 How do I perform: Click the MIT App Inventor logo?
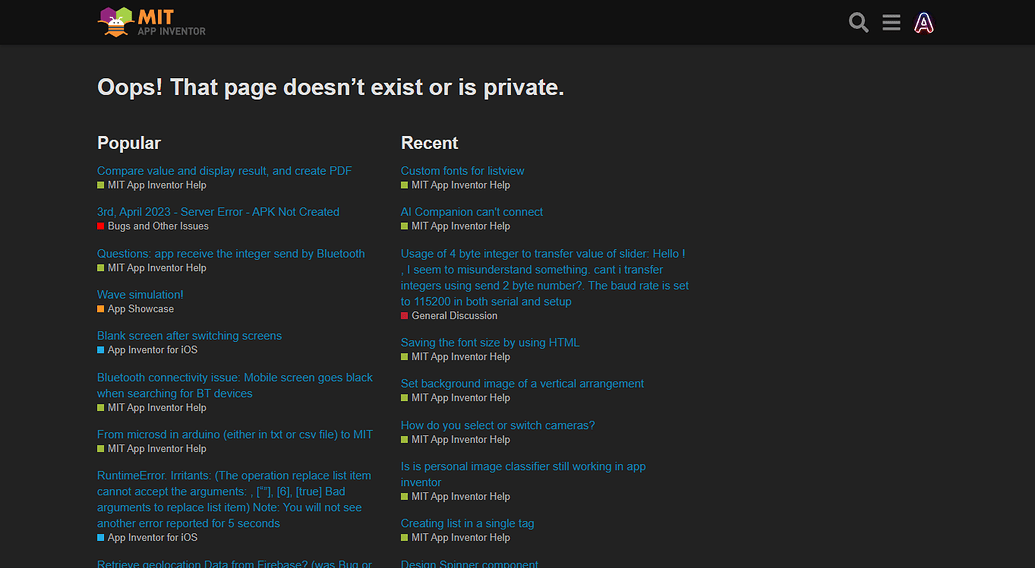pyautogui.click(x=152, y=22)
